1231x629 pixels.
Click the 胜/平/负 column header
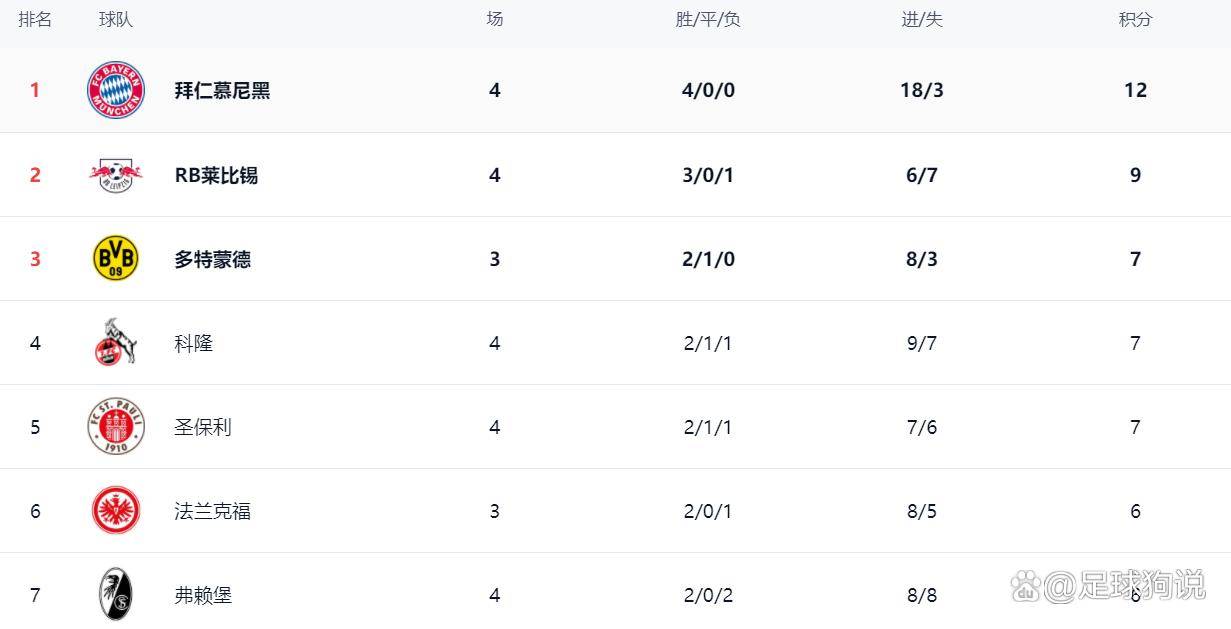[708, 19]
